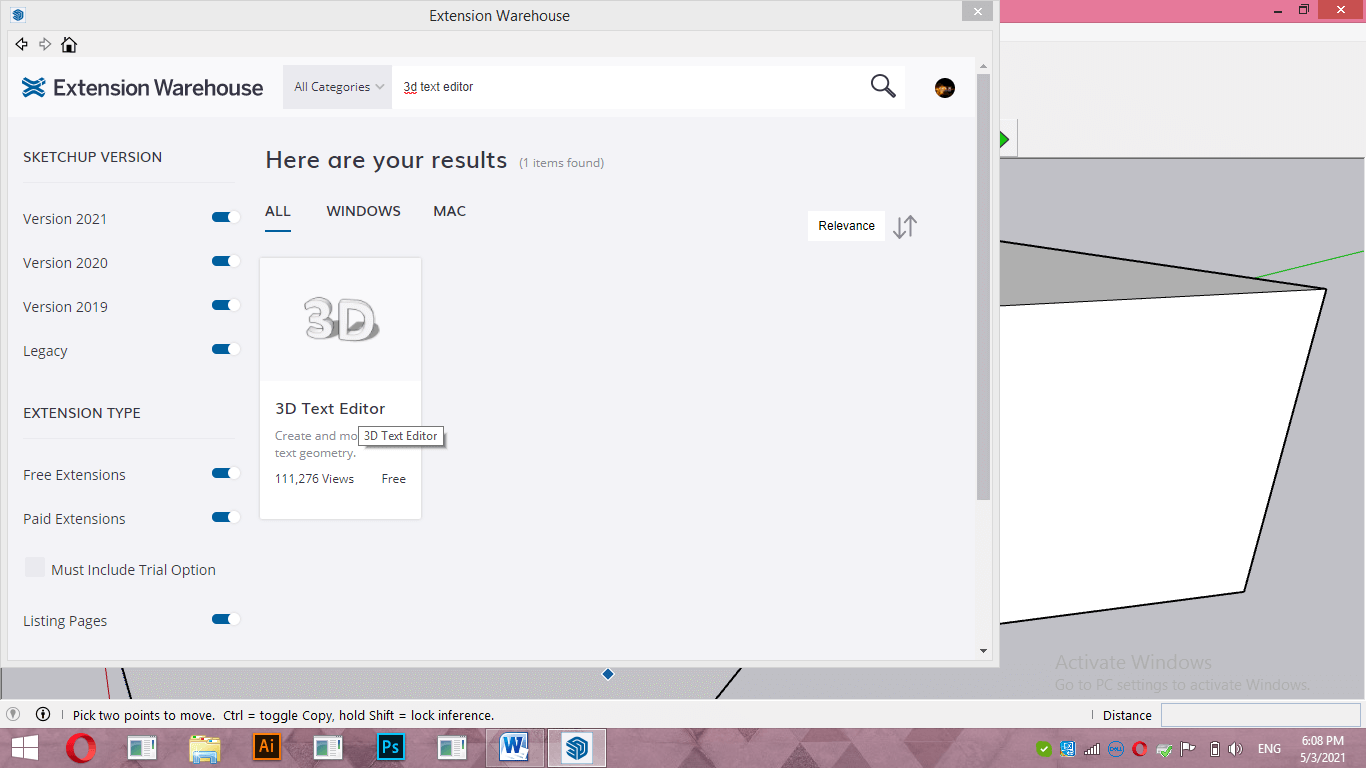Screen dimensions: 1366x768
Task: Click the scrollbar up arrow in Extension Warehouse
Action: point(983,66)
